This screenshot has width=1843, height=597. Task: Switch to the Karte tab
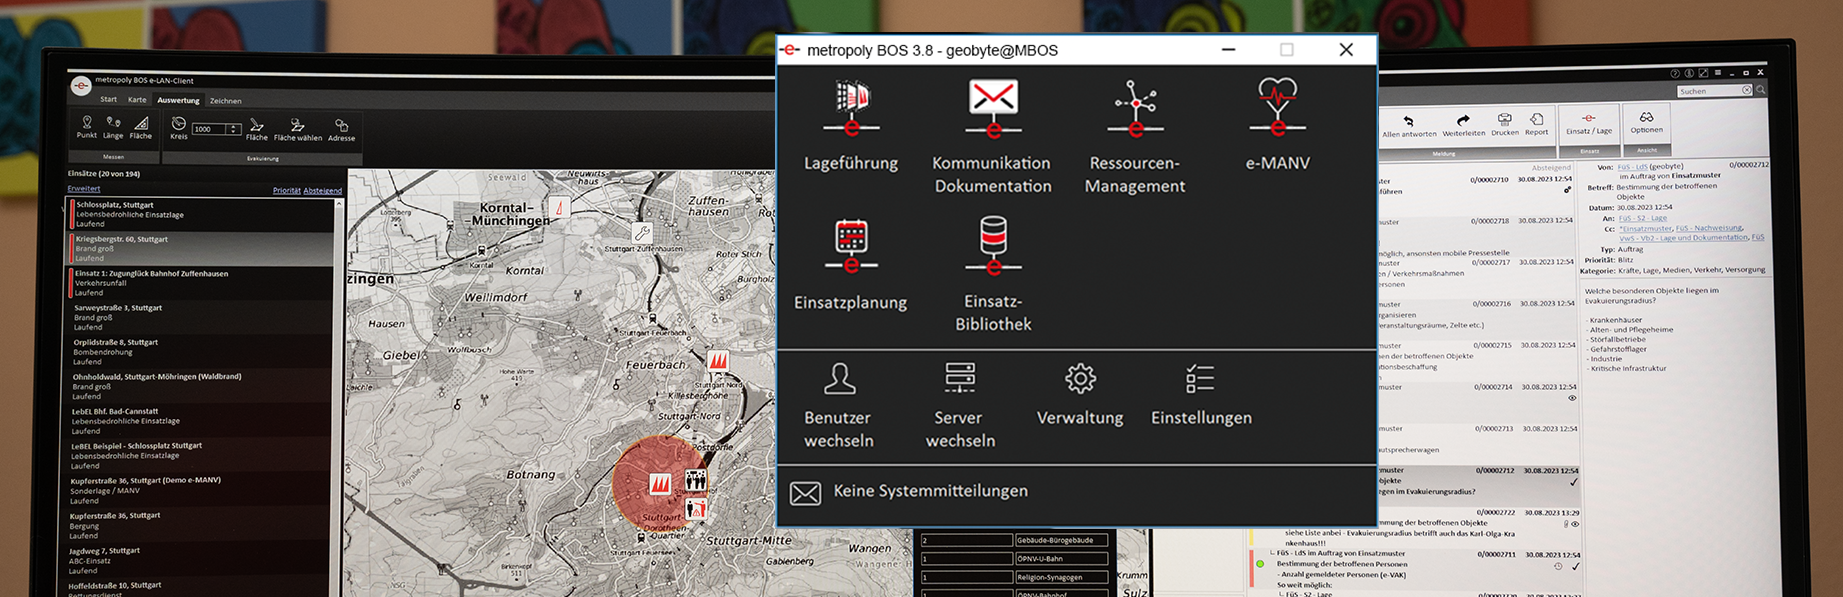pos(137,99)
